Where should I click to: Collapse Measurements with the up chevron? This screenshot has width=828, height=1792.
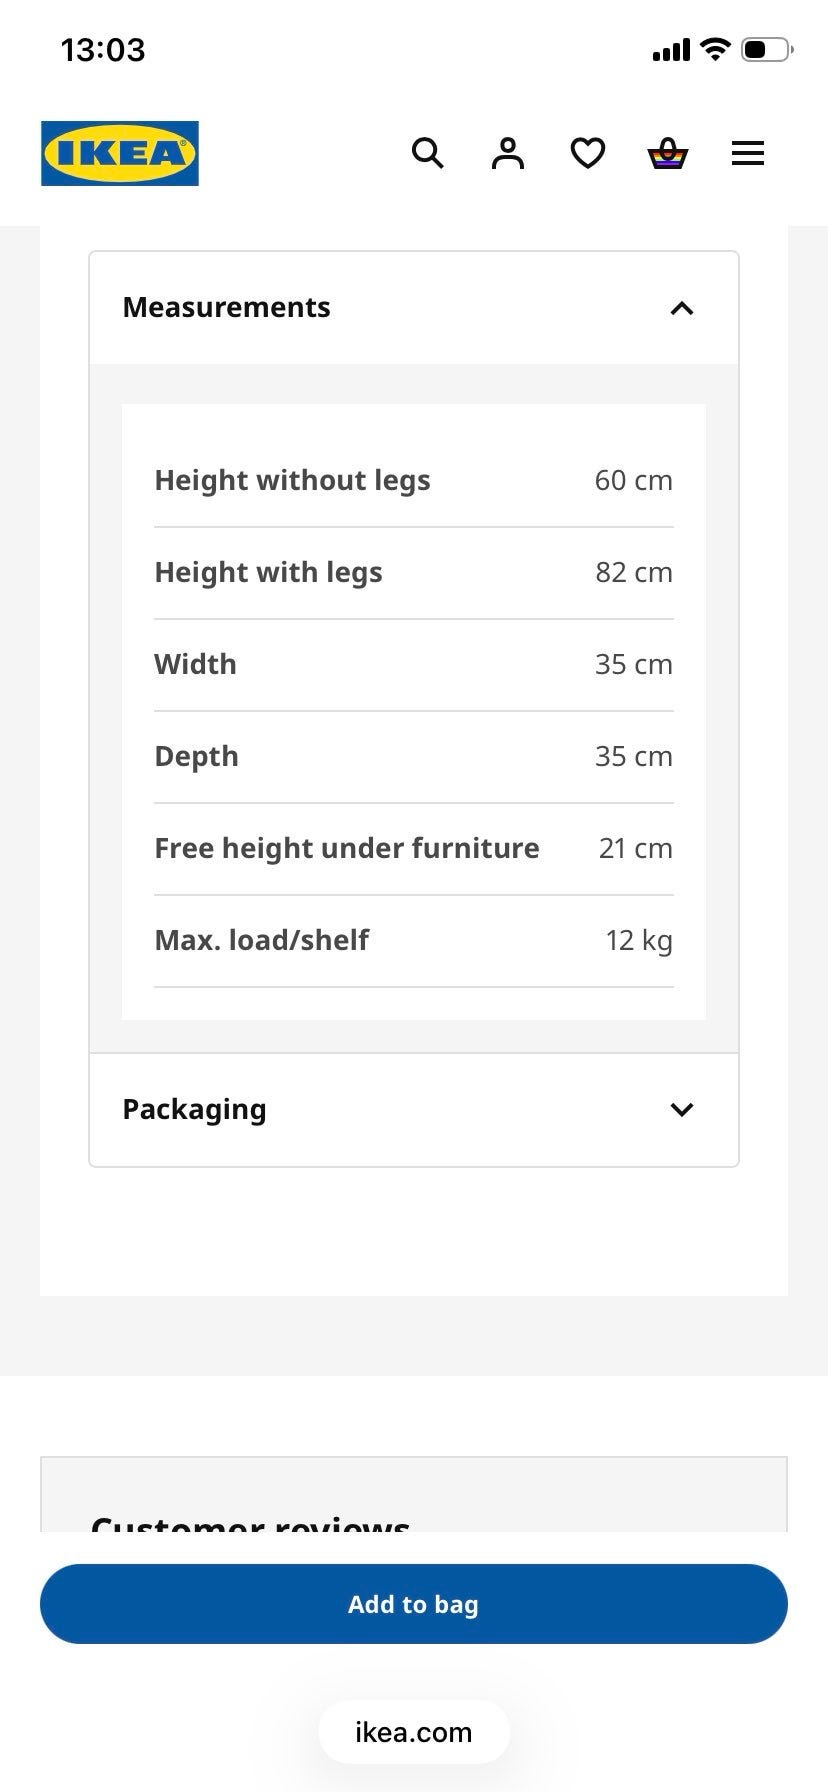[x=682, y=308]
